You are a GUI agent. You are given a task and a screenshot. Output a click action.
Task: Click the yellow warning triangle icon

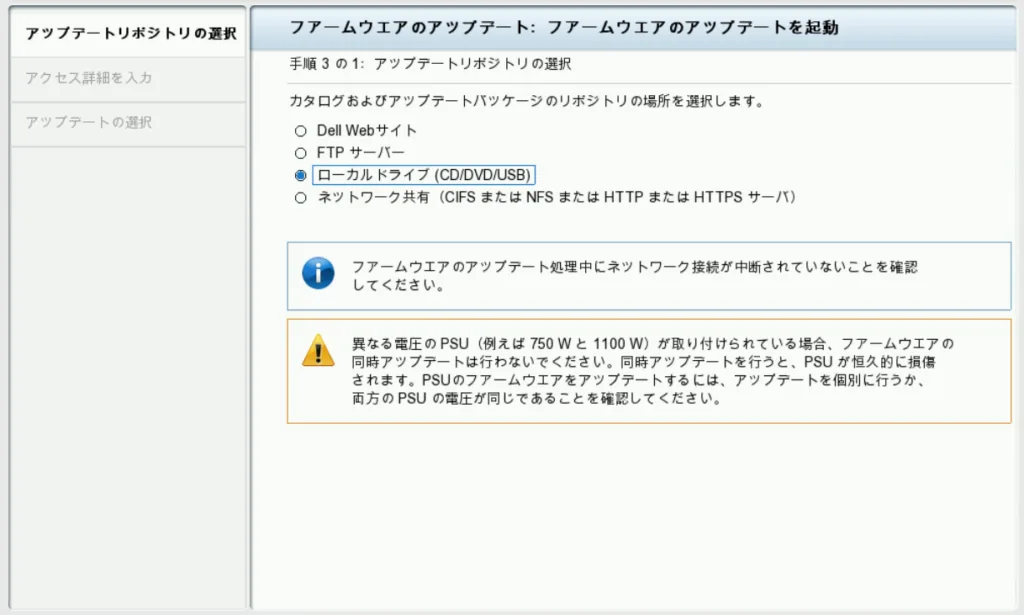point(318,350)
